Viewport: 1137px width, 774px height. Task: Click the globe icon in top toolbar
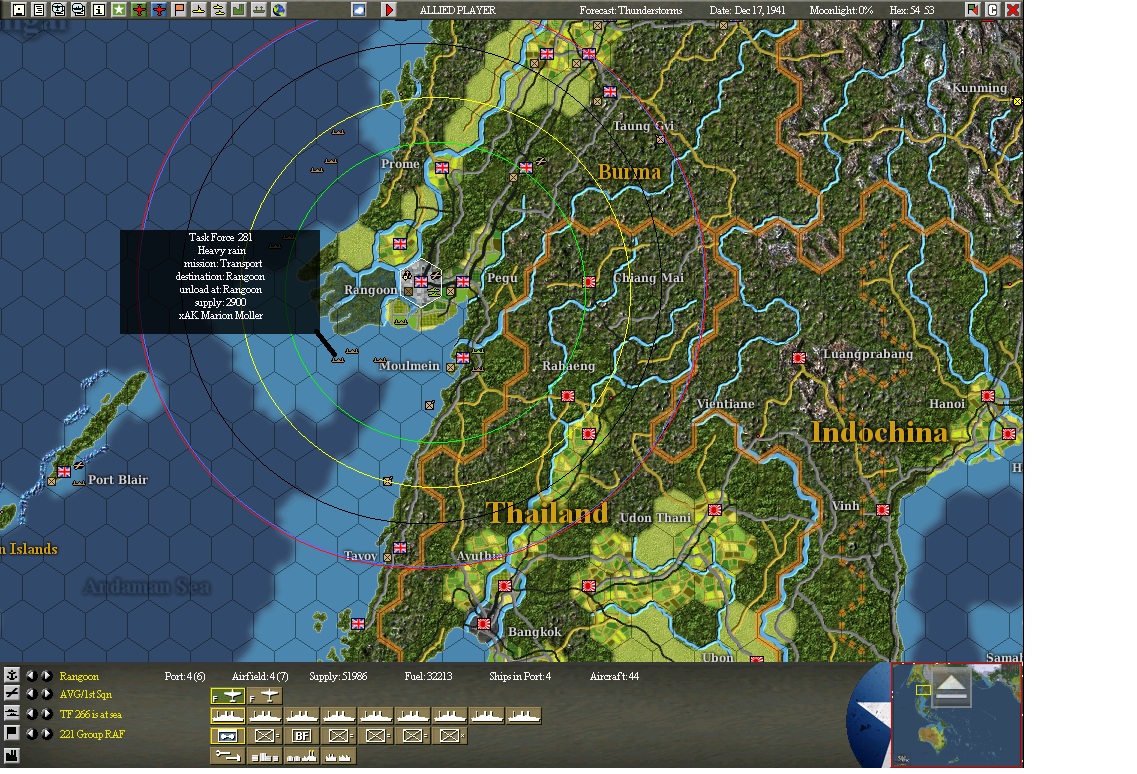(x=278, y=10)
